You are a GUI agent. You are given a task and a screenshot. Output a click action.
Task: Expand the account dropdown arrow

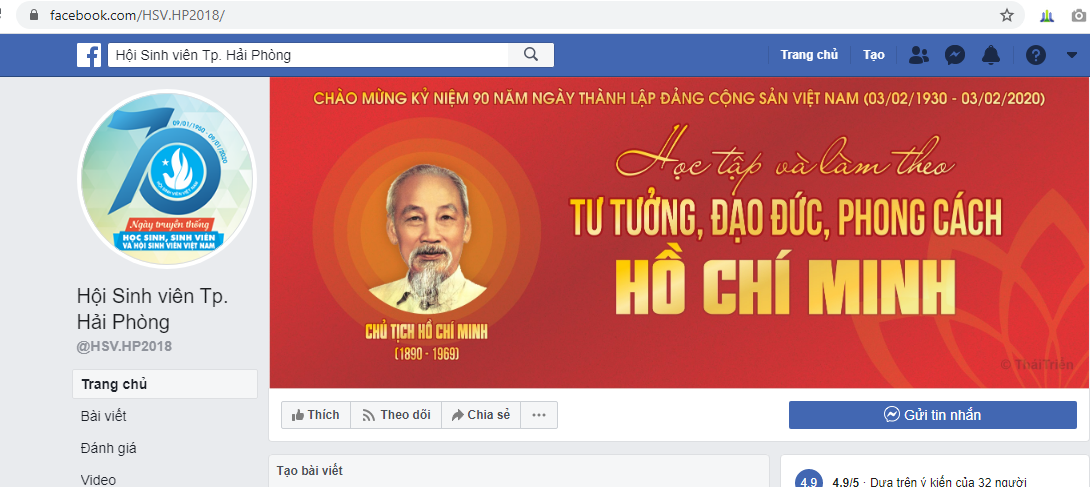tap(1071, 55)
